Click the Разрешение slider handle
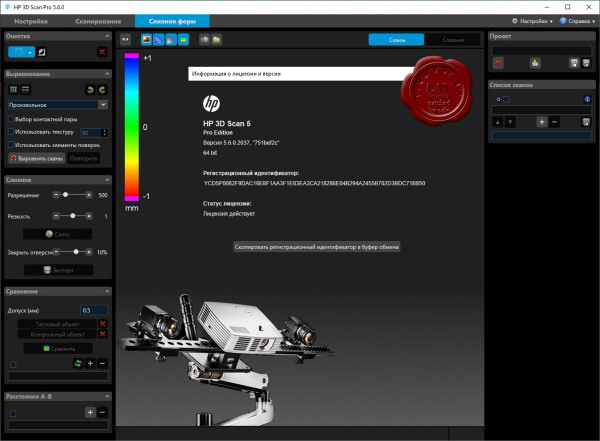 coord(65,195)
